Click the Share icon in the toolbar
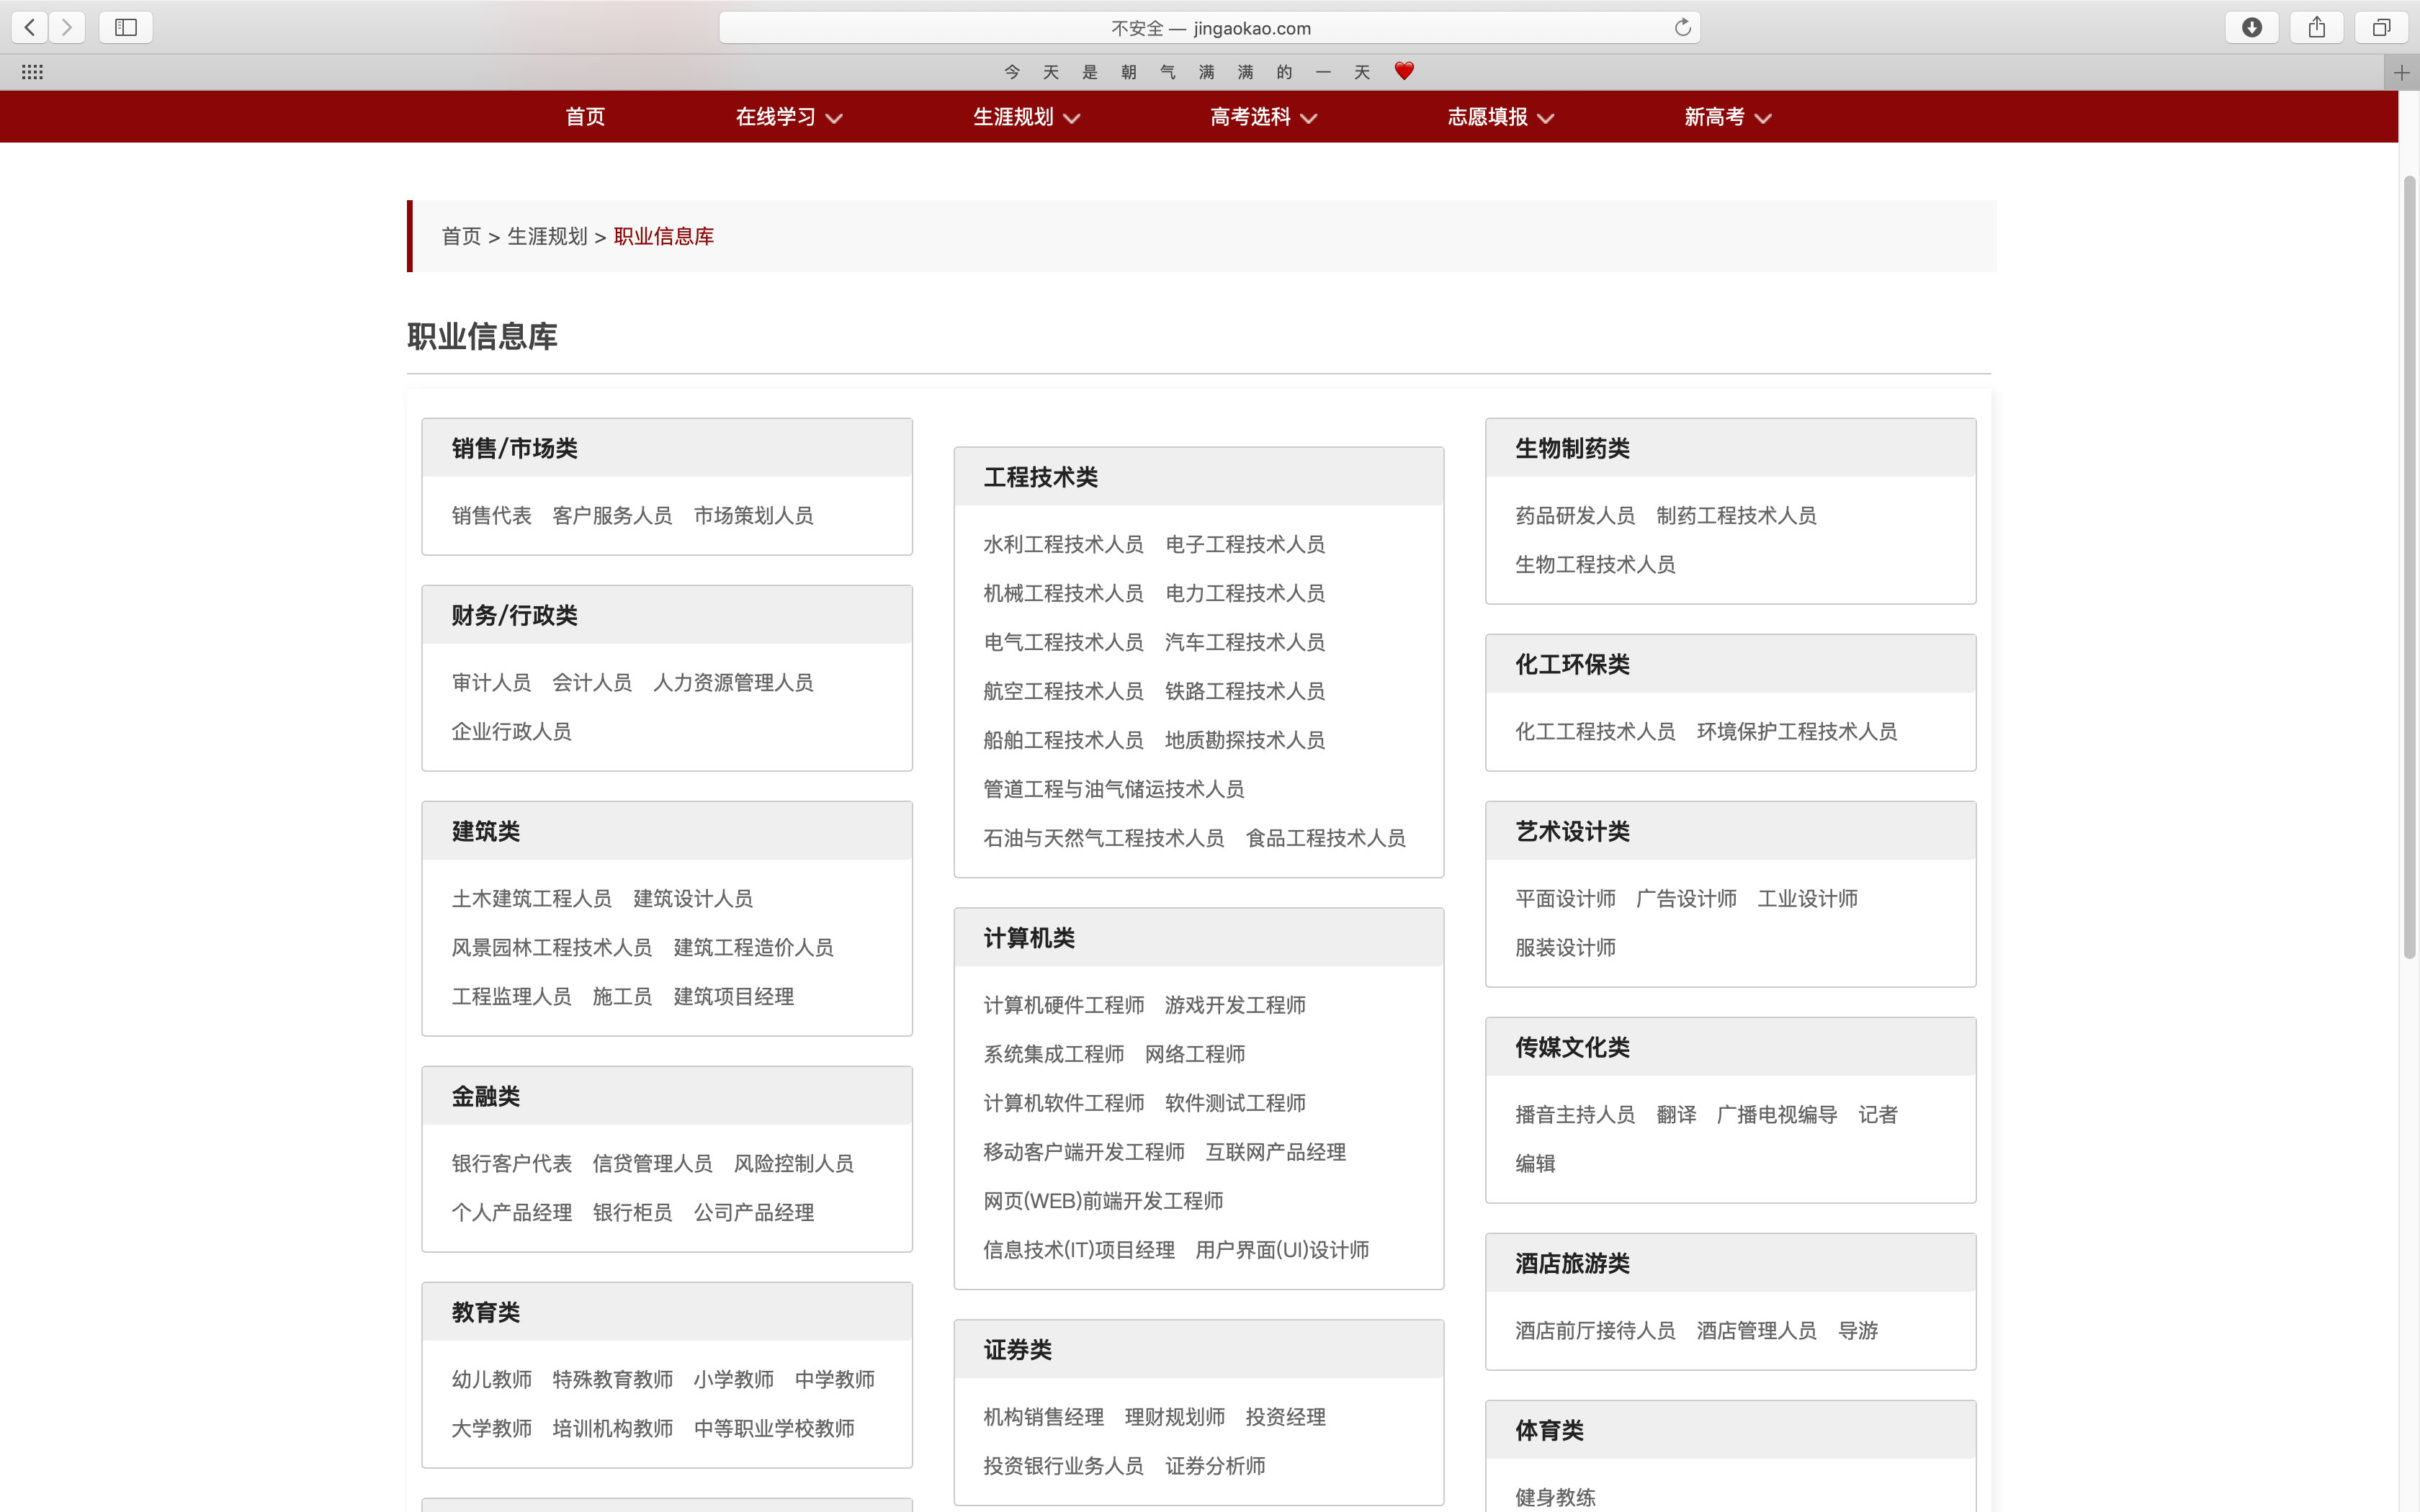2420x1512 pixels. pos(2316,27)
